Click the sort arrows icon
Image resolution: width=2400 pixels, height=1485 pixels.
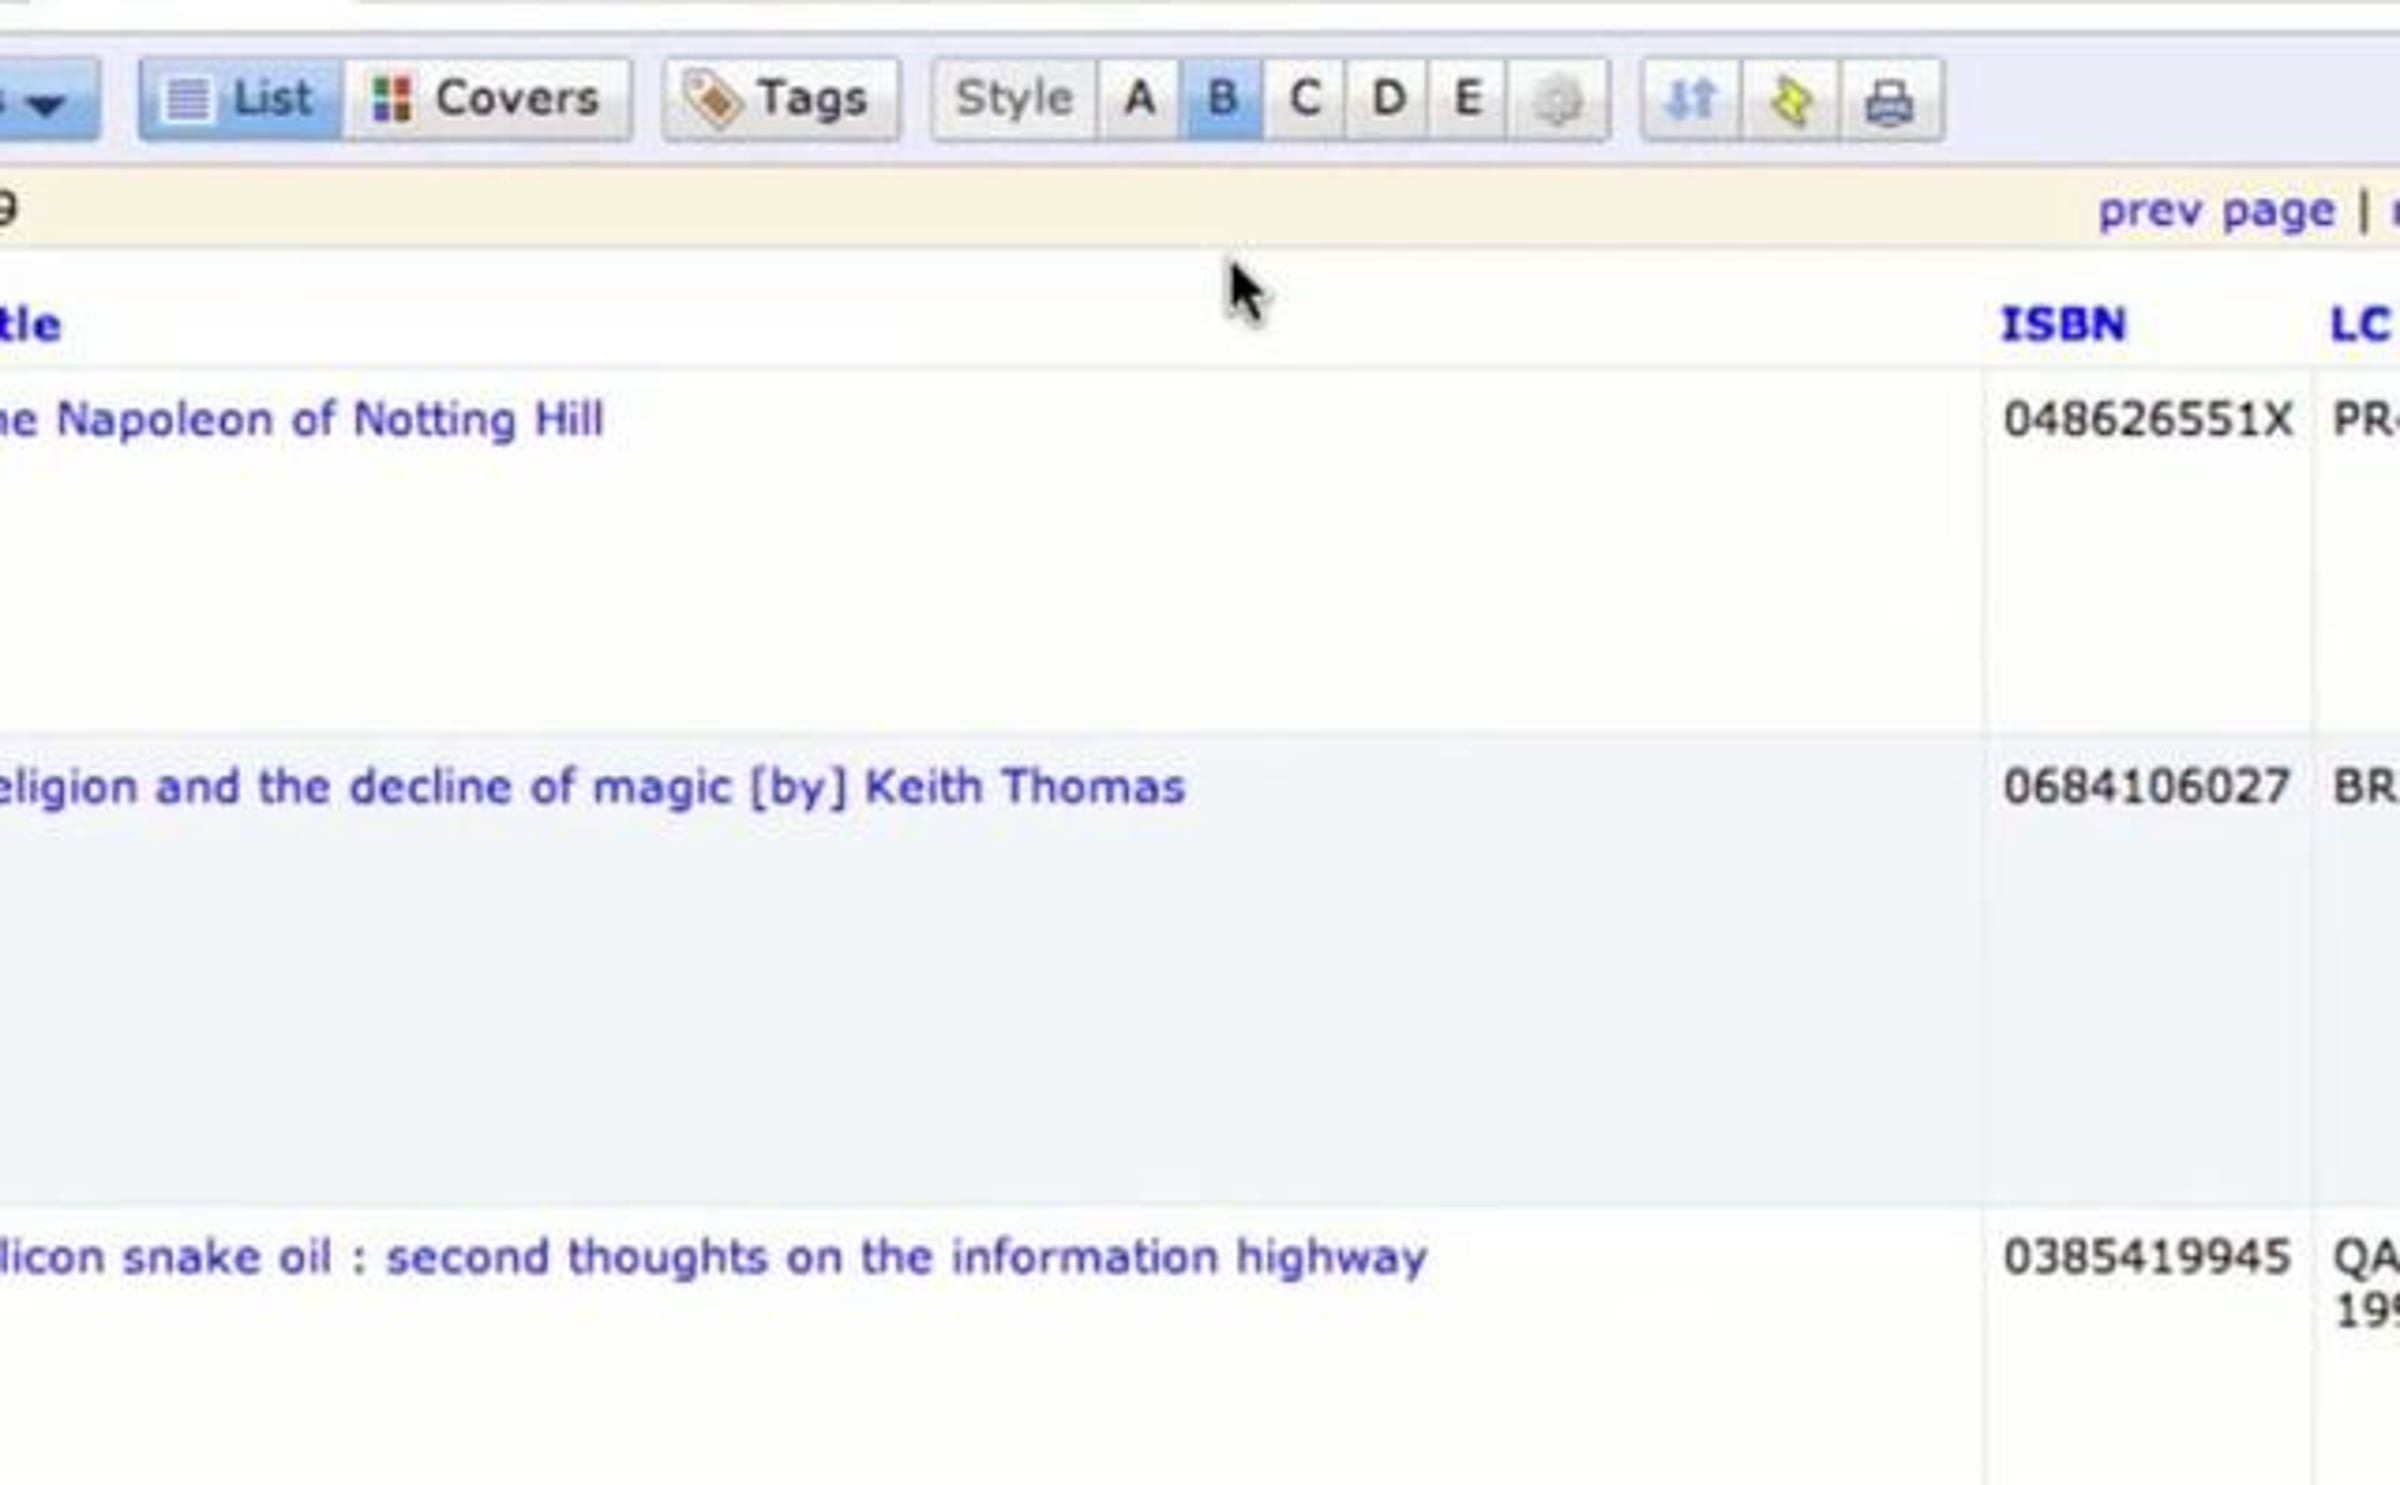[1691, 101]
